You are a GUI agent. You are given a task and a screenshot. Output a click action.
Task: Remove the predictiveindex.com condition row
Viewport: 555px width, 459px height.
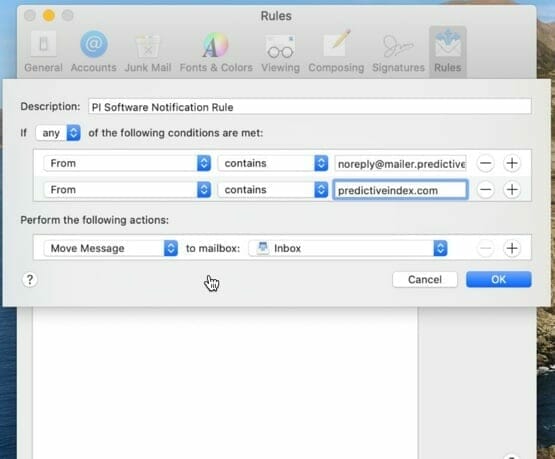click(485, 190)
